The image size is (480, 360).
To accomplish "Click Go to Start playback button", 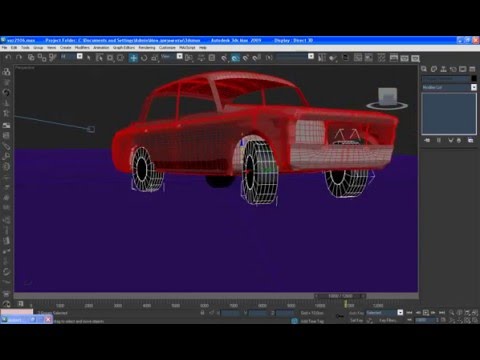I will [x=409, y=313].
